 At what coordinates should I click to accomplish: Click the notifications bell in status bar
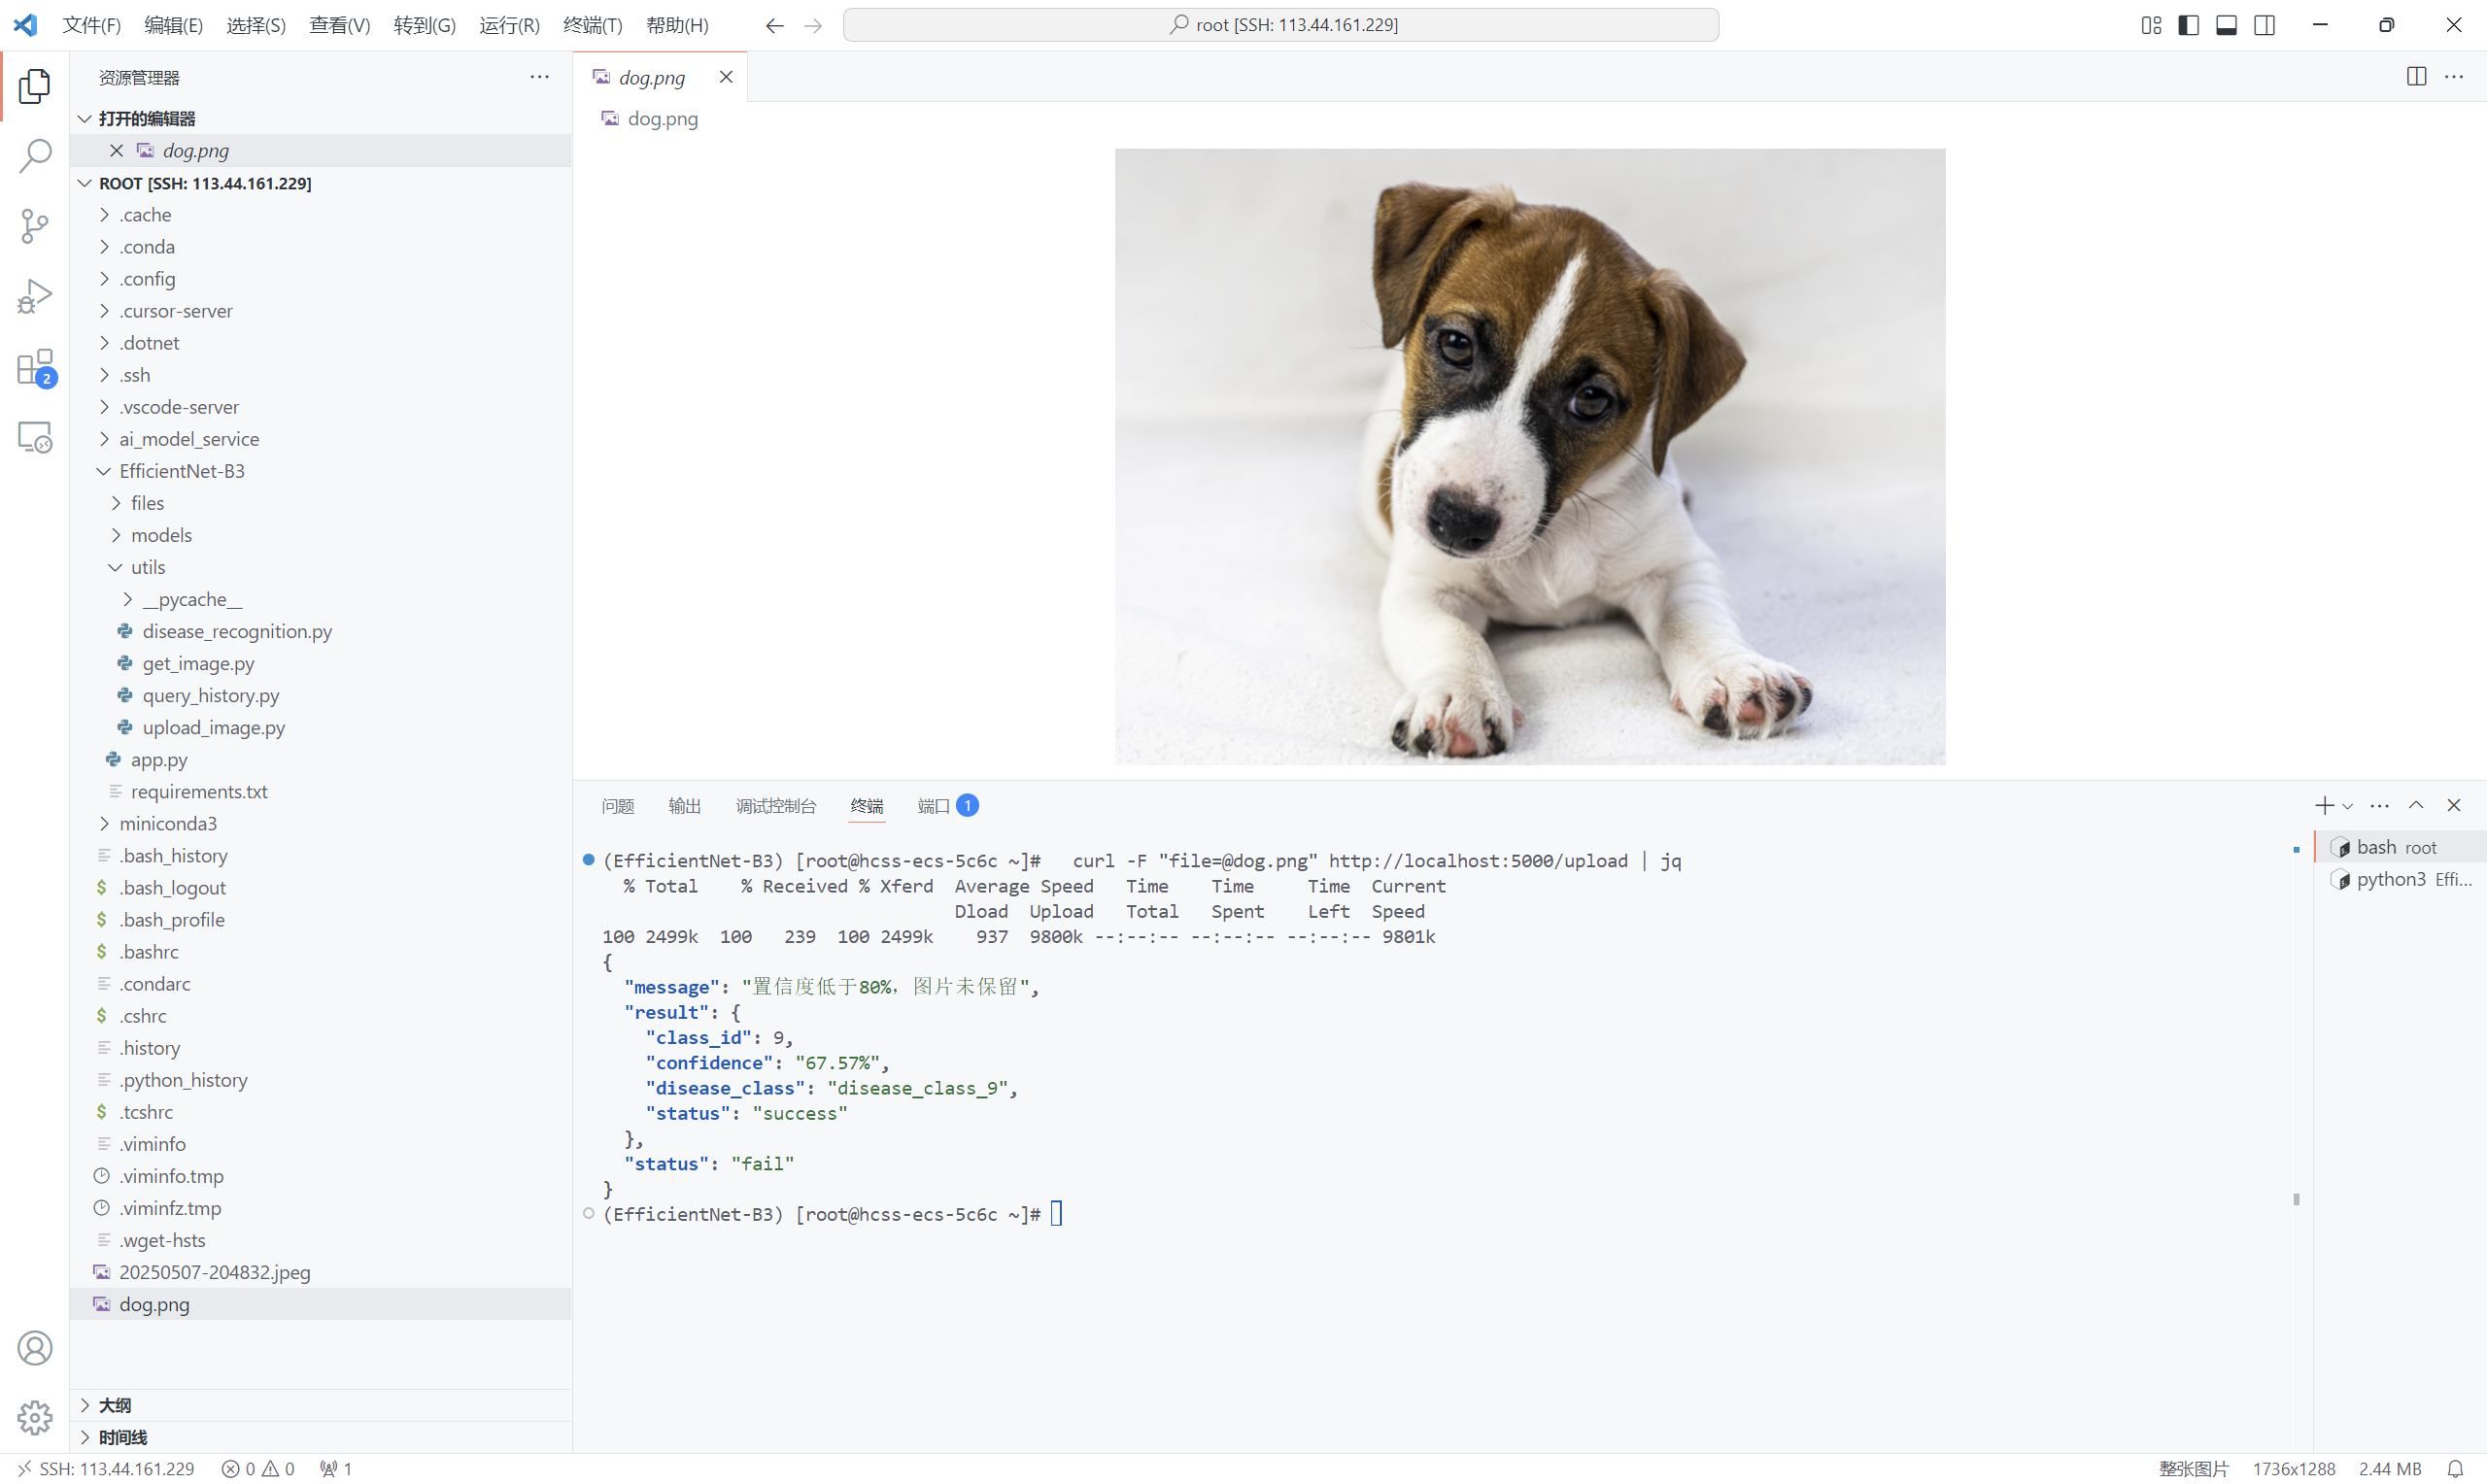point(2454,1468)
